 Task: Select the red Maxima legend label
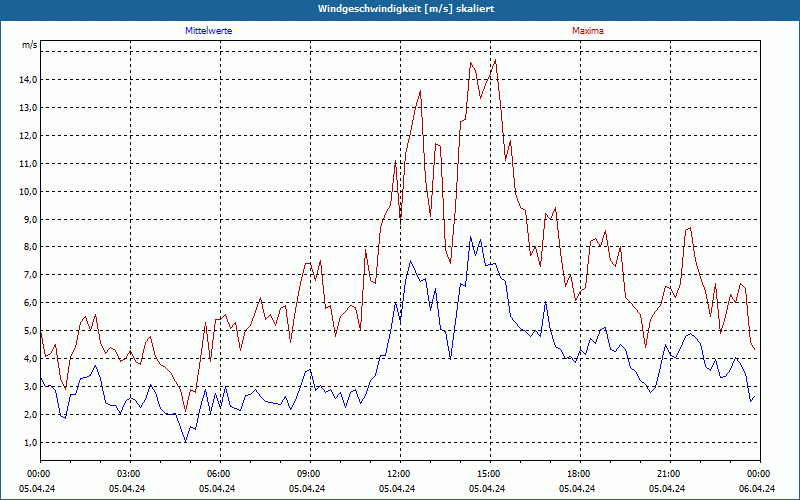(x=588, y=31)
